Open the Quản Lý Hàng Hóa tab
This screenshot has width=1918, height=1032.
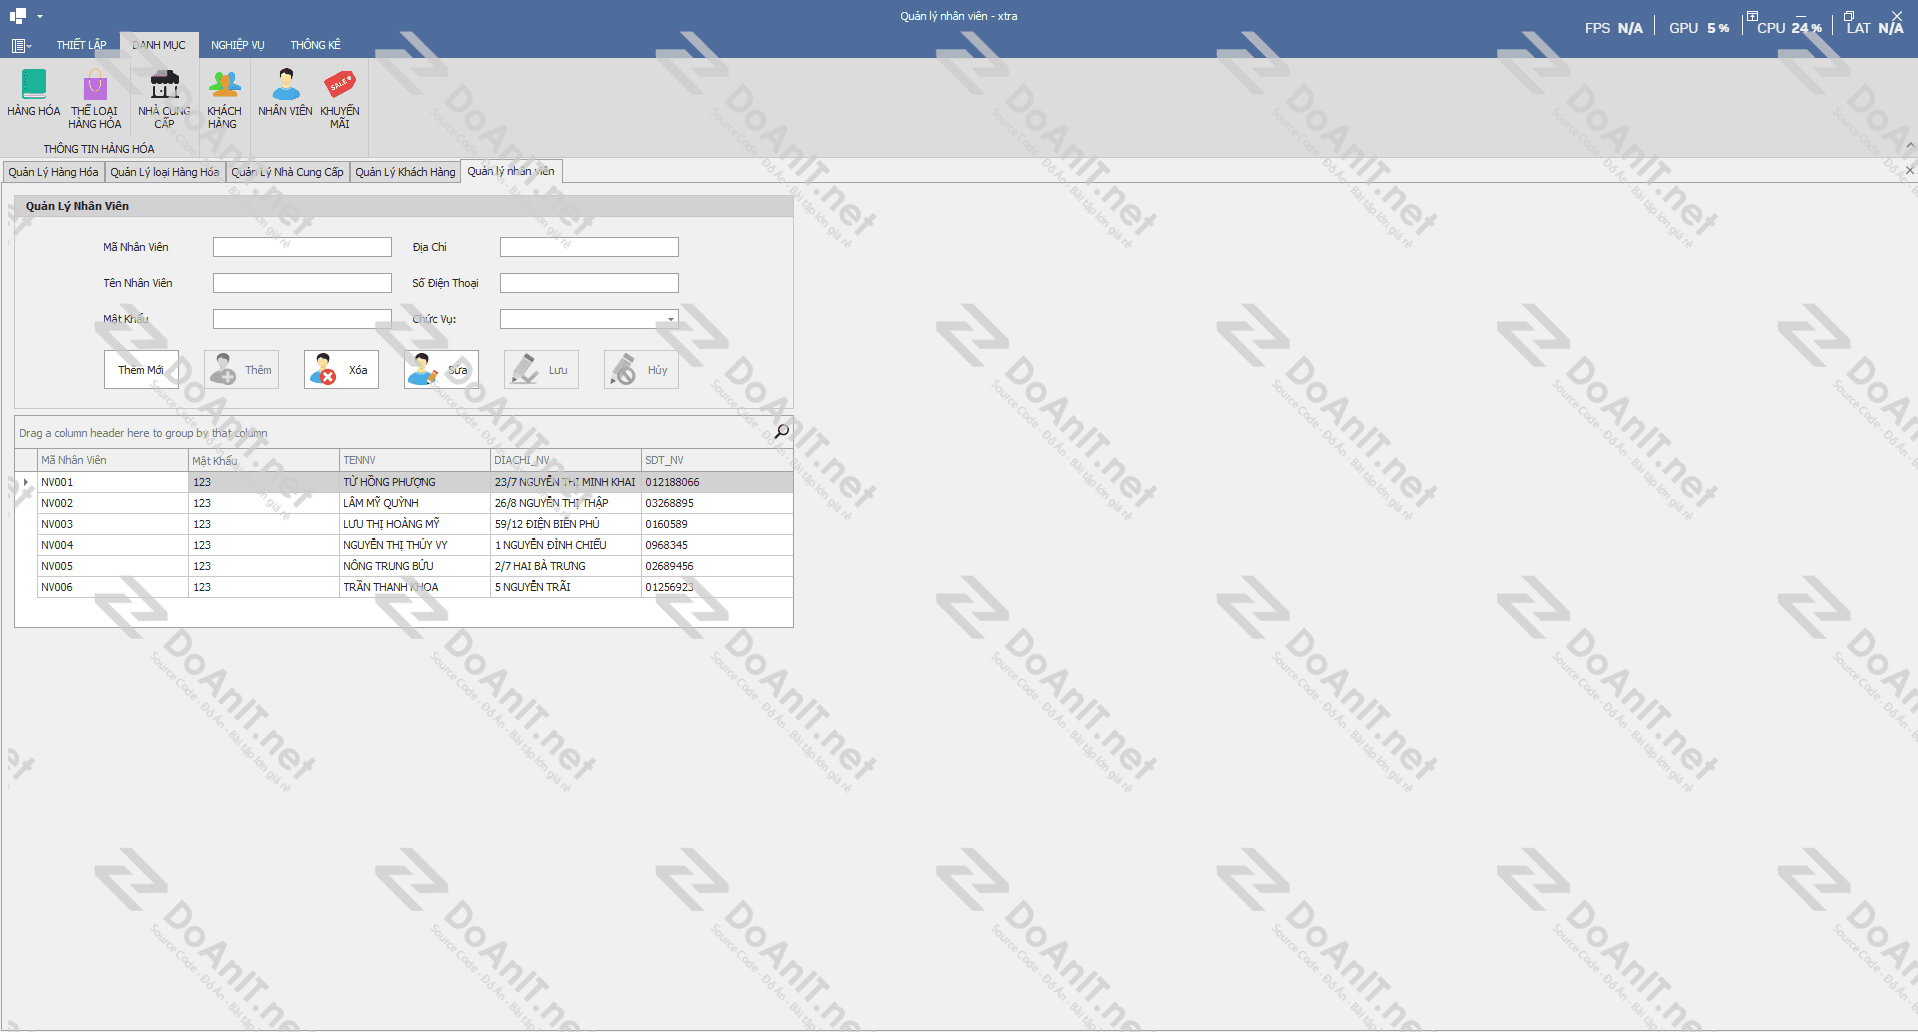click(x=54, y=172)
